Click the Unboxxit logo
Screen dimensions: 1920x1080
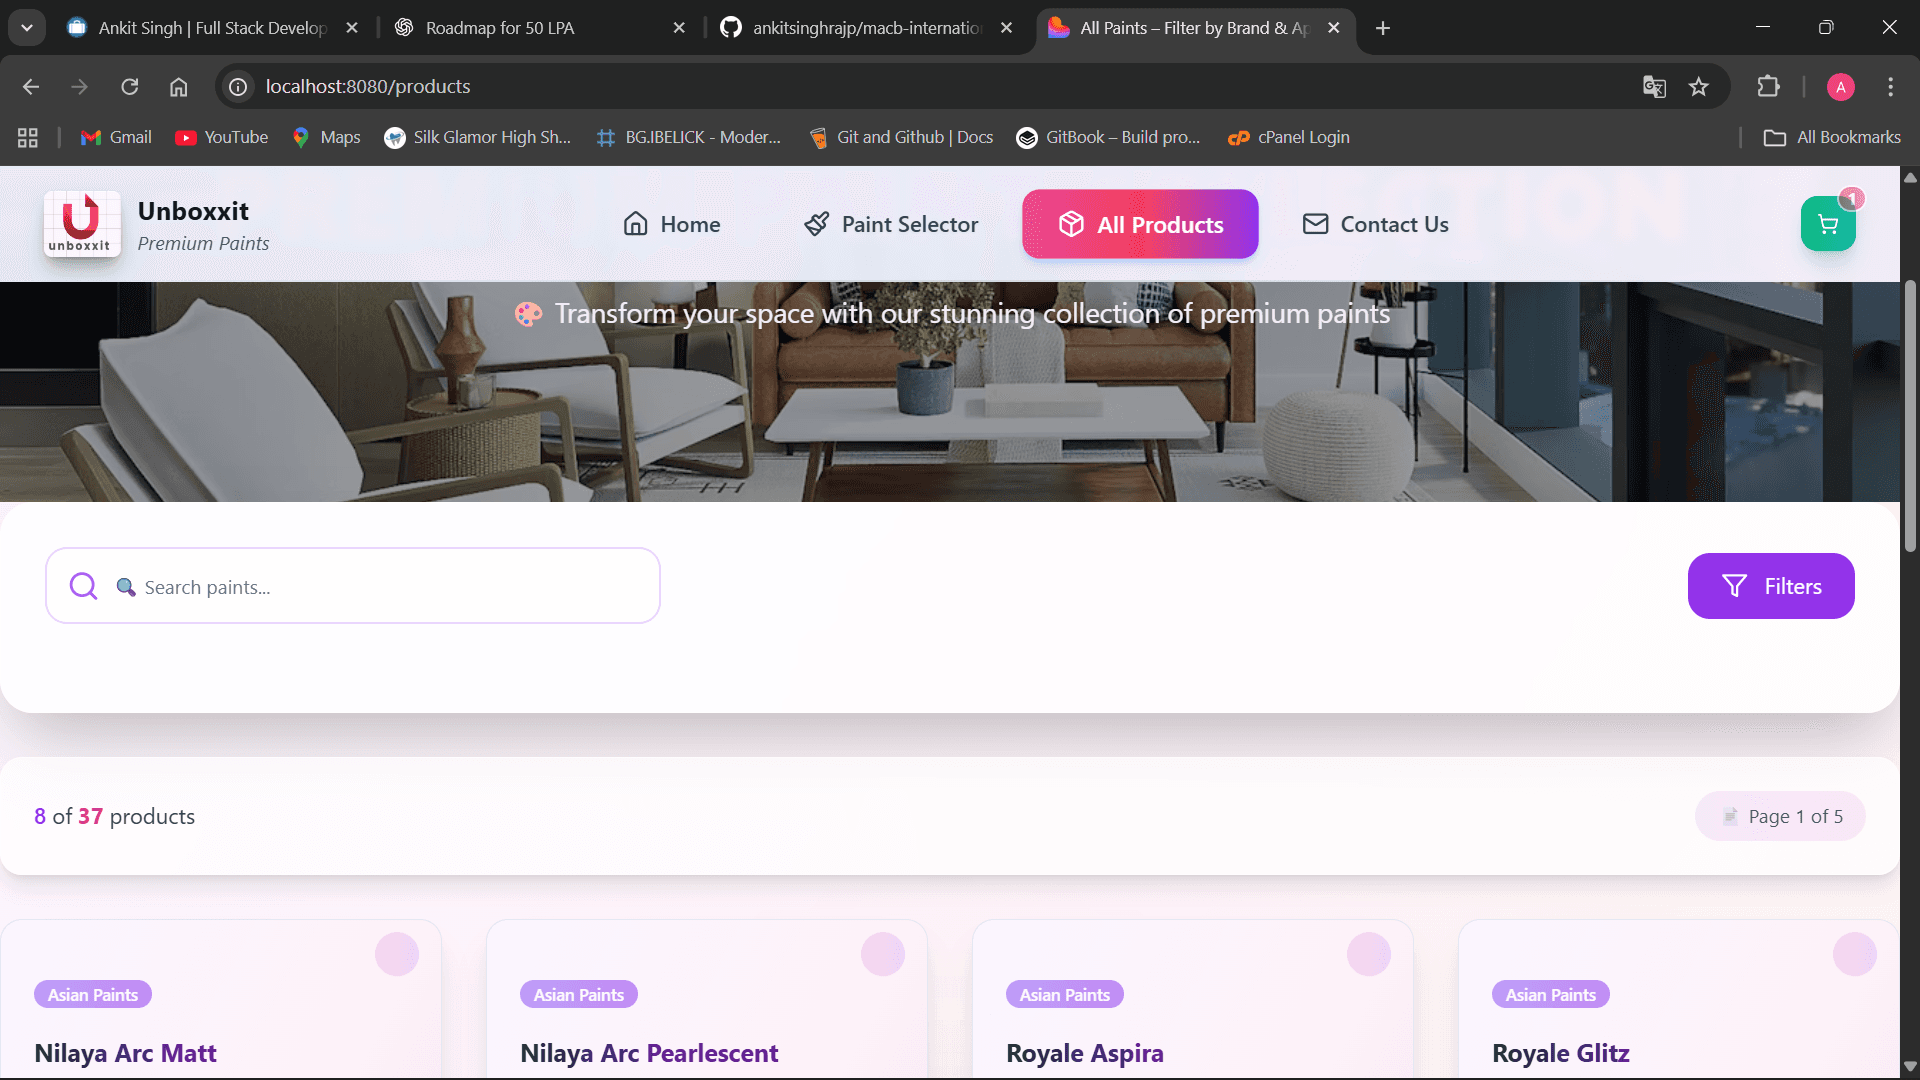click(x=82, y=224)
